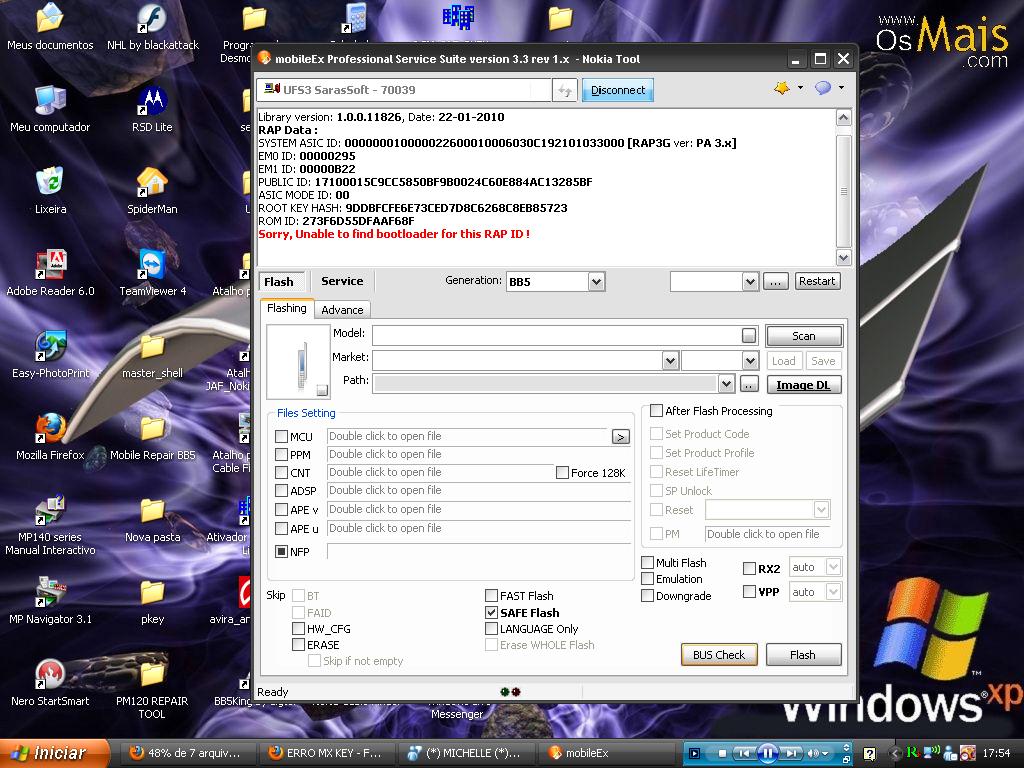The height and width of the screenshot is (768, 1024).
Task: Open Meus documentos desktop icon
Action: click(50, 28)
